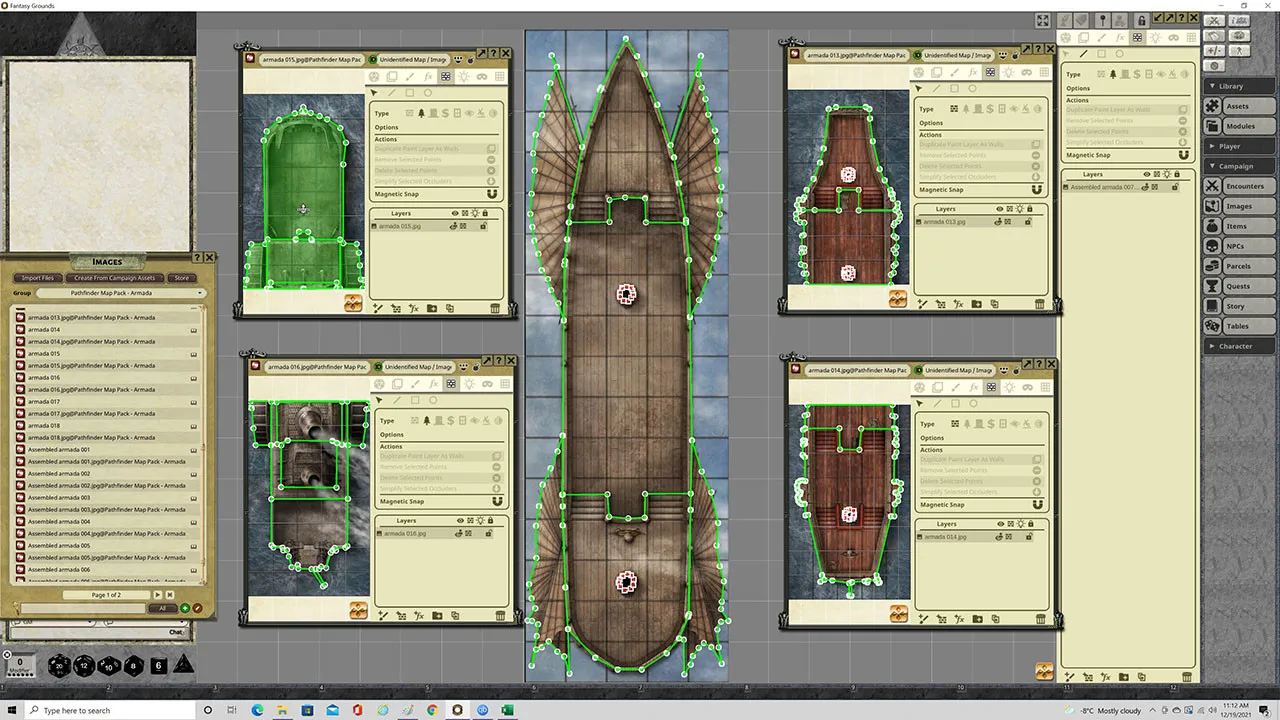Select the fx tool in armada 015 toolbar
Image resolution: width=1280 pixels, height=720 pixels.
(428, 76)
